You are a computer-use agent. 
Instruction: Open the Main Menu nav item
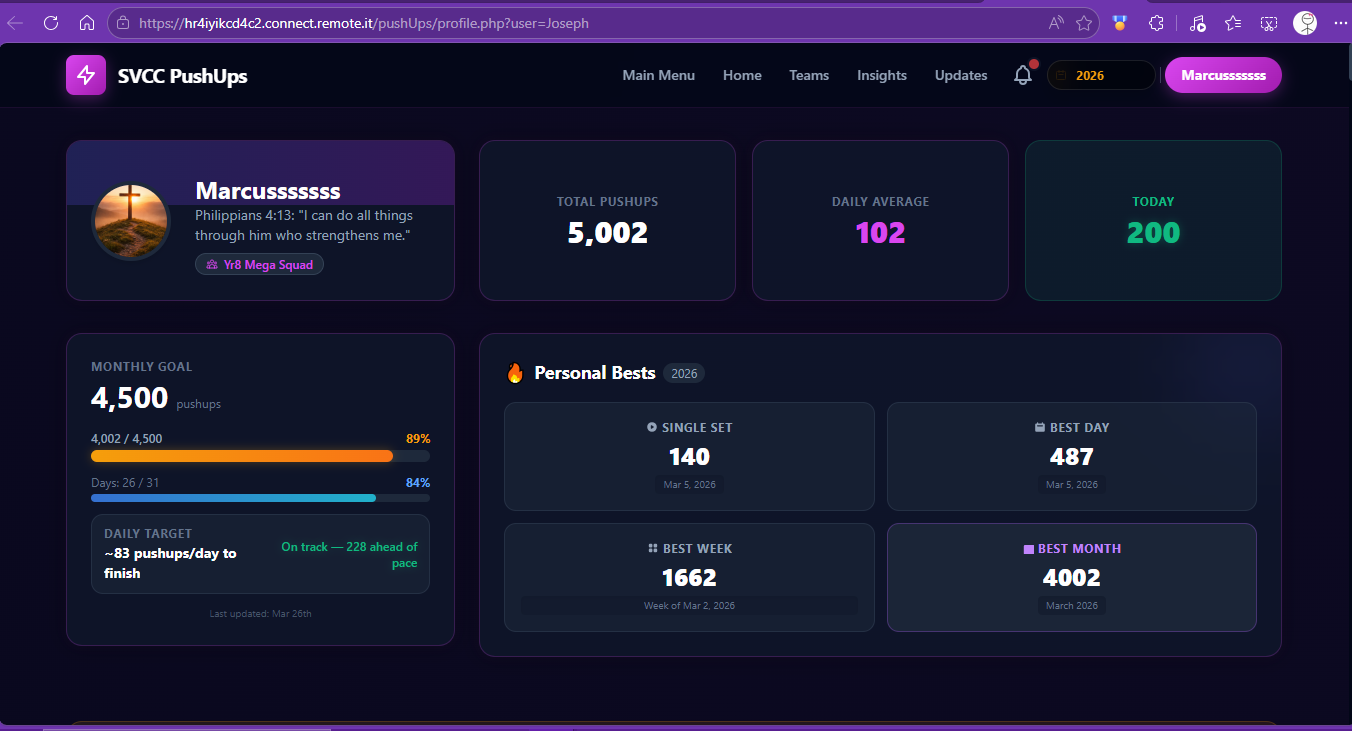(658, 75)
